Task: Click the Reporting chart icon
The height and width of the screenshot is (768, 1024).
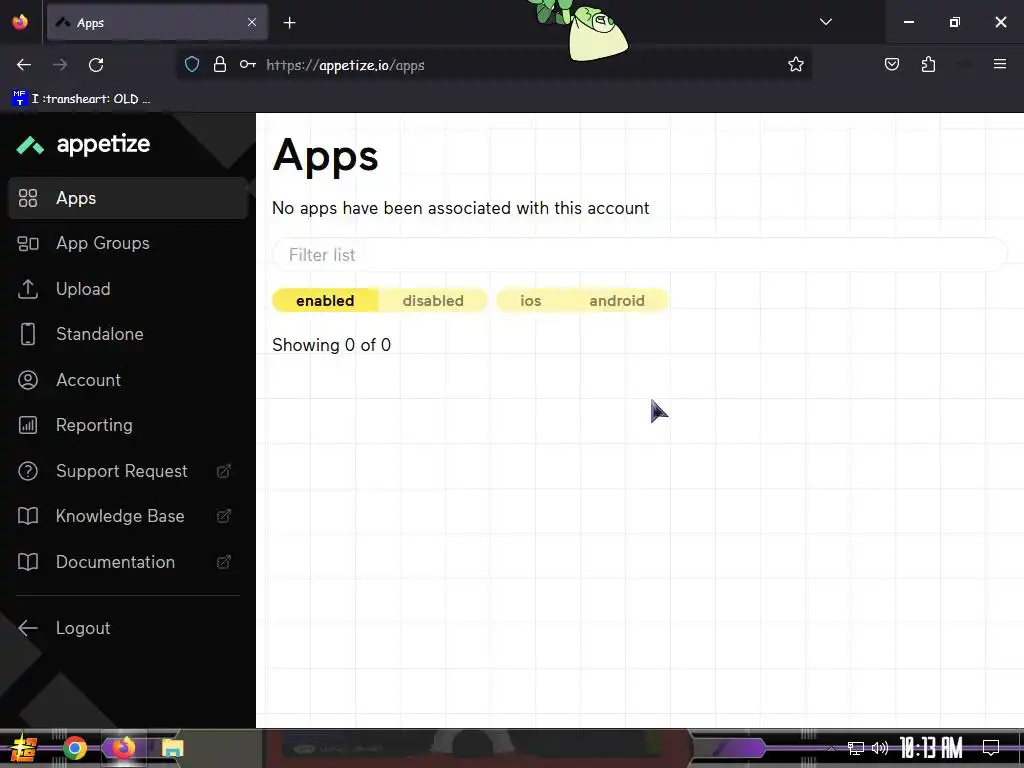Action: click(x=27, y=425)
